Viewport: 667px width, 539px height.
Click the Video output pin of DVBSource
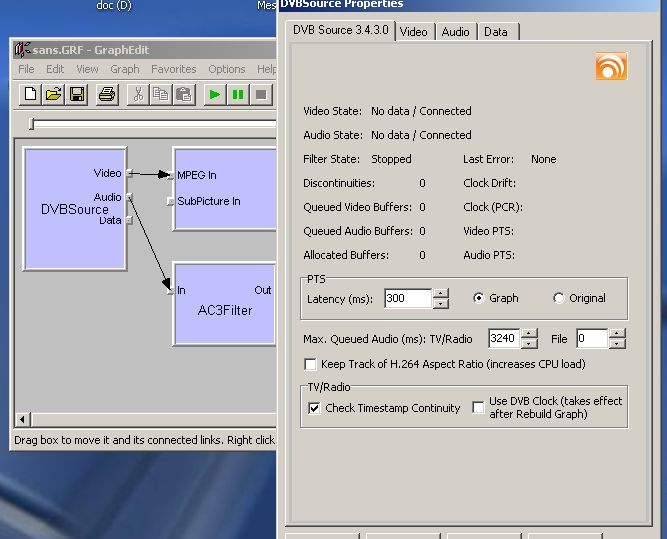pos(129,173)
